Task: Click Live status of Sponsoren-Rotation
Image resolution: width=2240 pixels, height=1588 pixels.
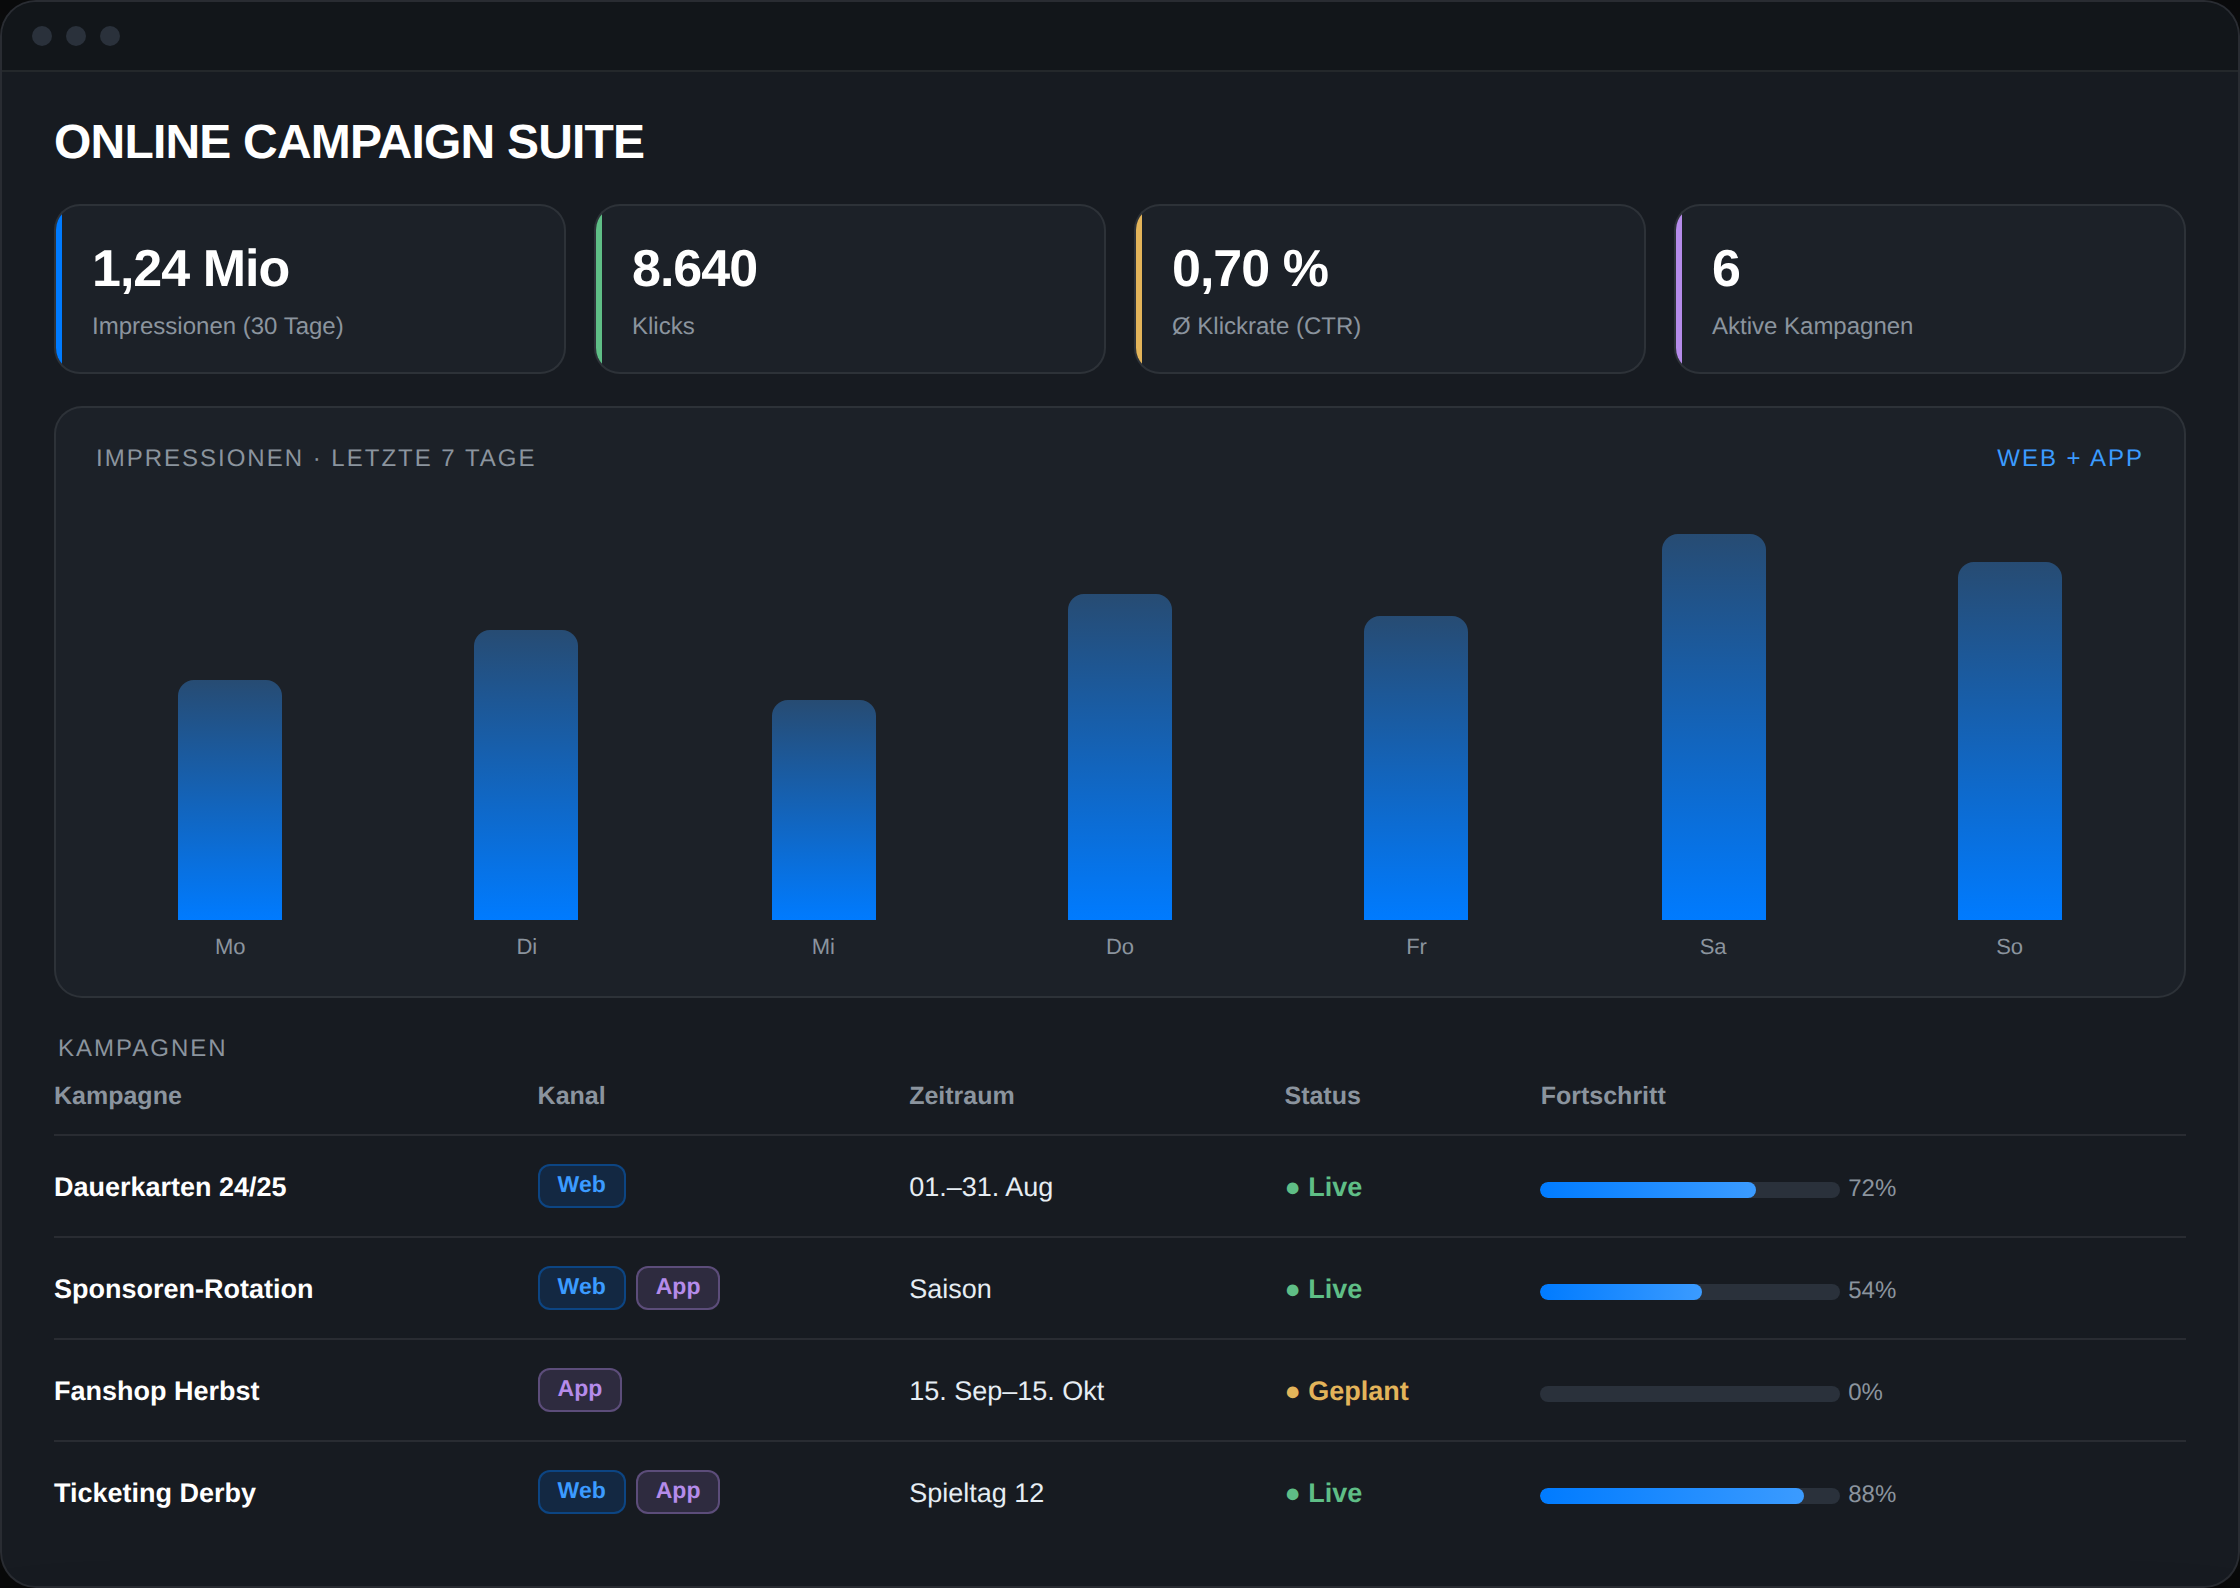Action: click(x=1324, y=1289)
